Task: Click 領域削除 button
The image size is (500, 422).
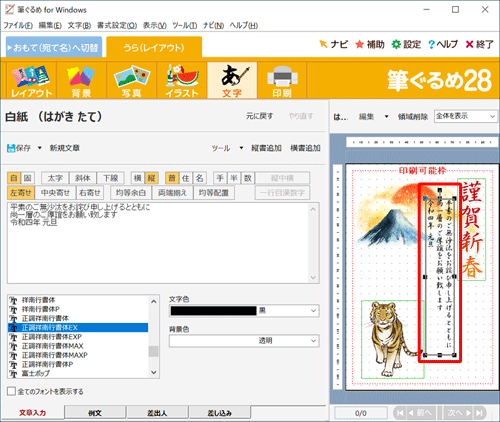Action: click(413, 117)
